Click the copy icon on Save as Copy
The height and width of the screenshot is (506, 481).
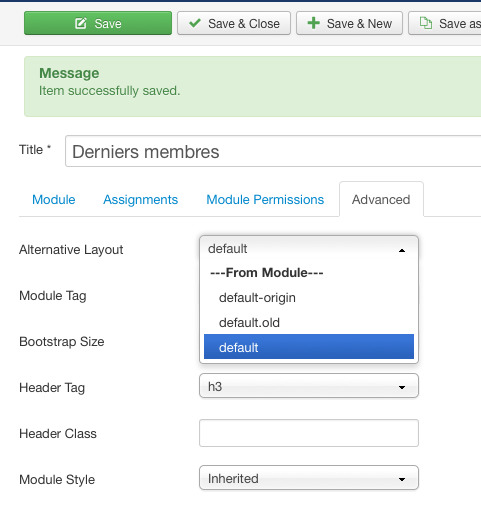click(426, 23)
